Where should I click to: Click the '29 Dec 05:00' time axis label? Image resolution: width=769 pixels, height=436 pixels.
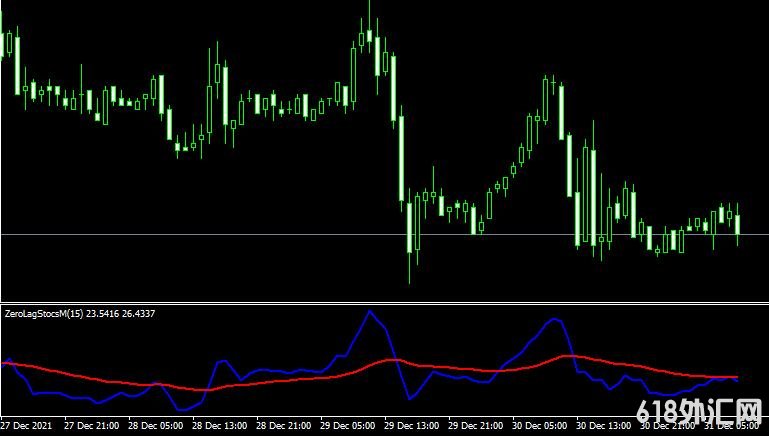click(x=348, y=426)
